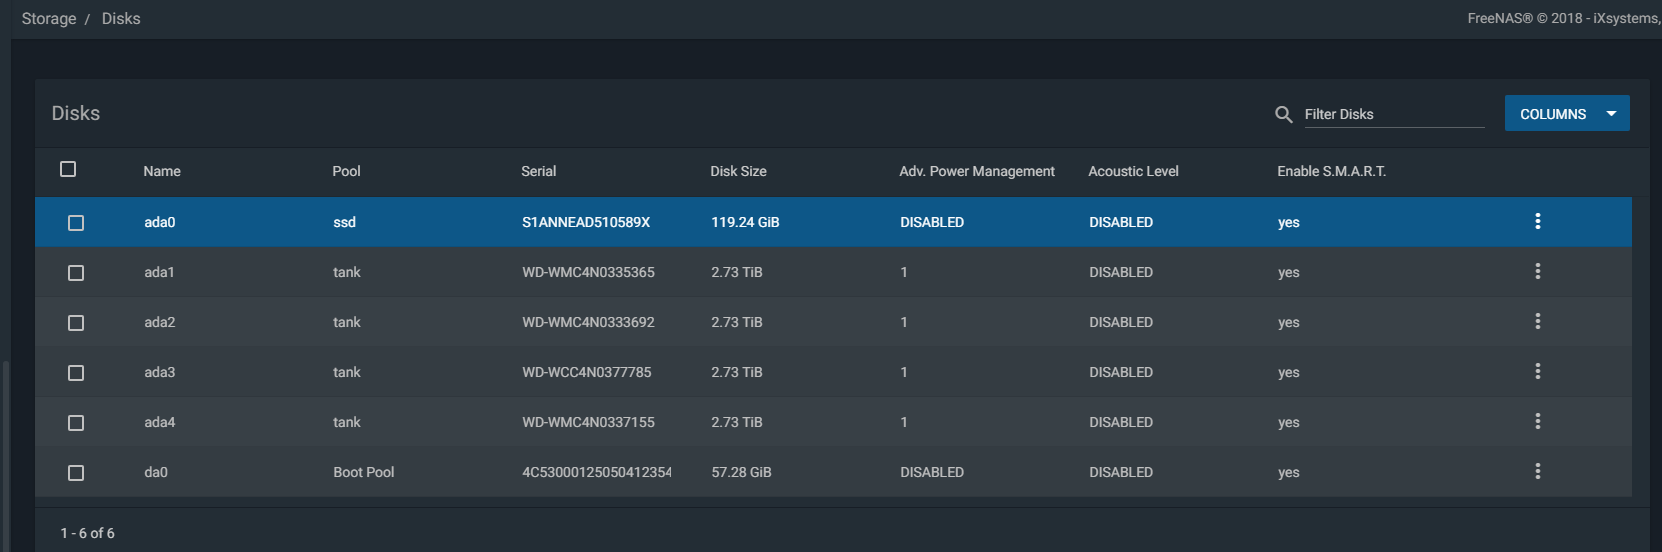Click serial WD-WMC4N0335365
Screen dimensions: 1662x552
click(x=588, y=272)
